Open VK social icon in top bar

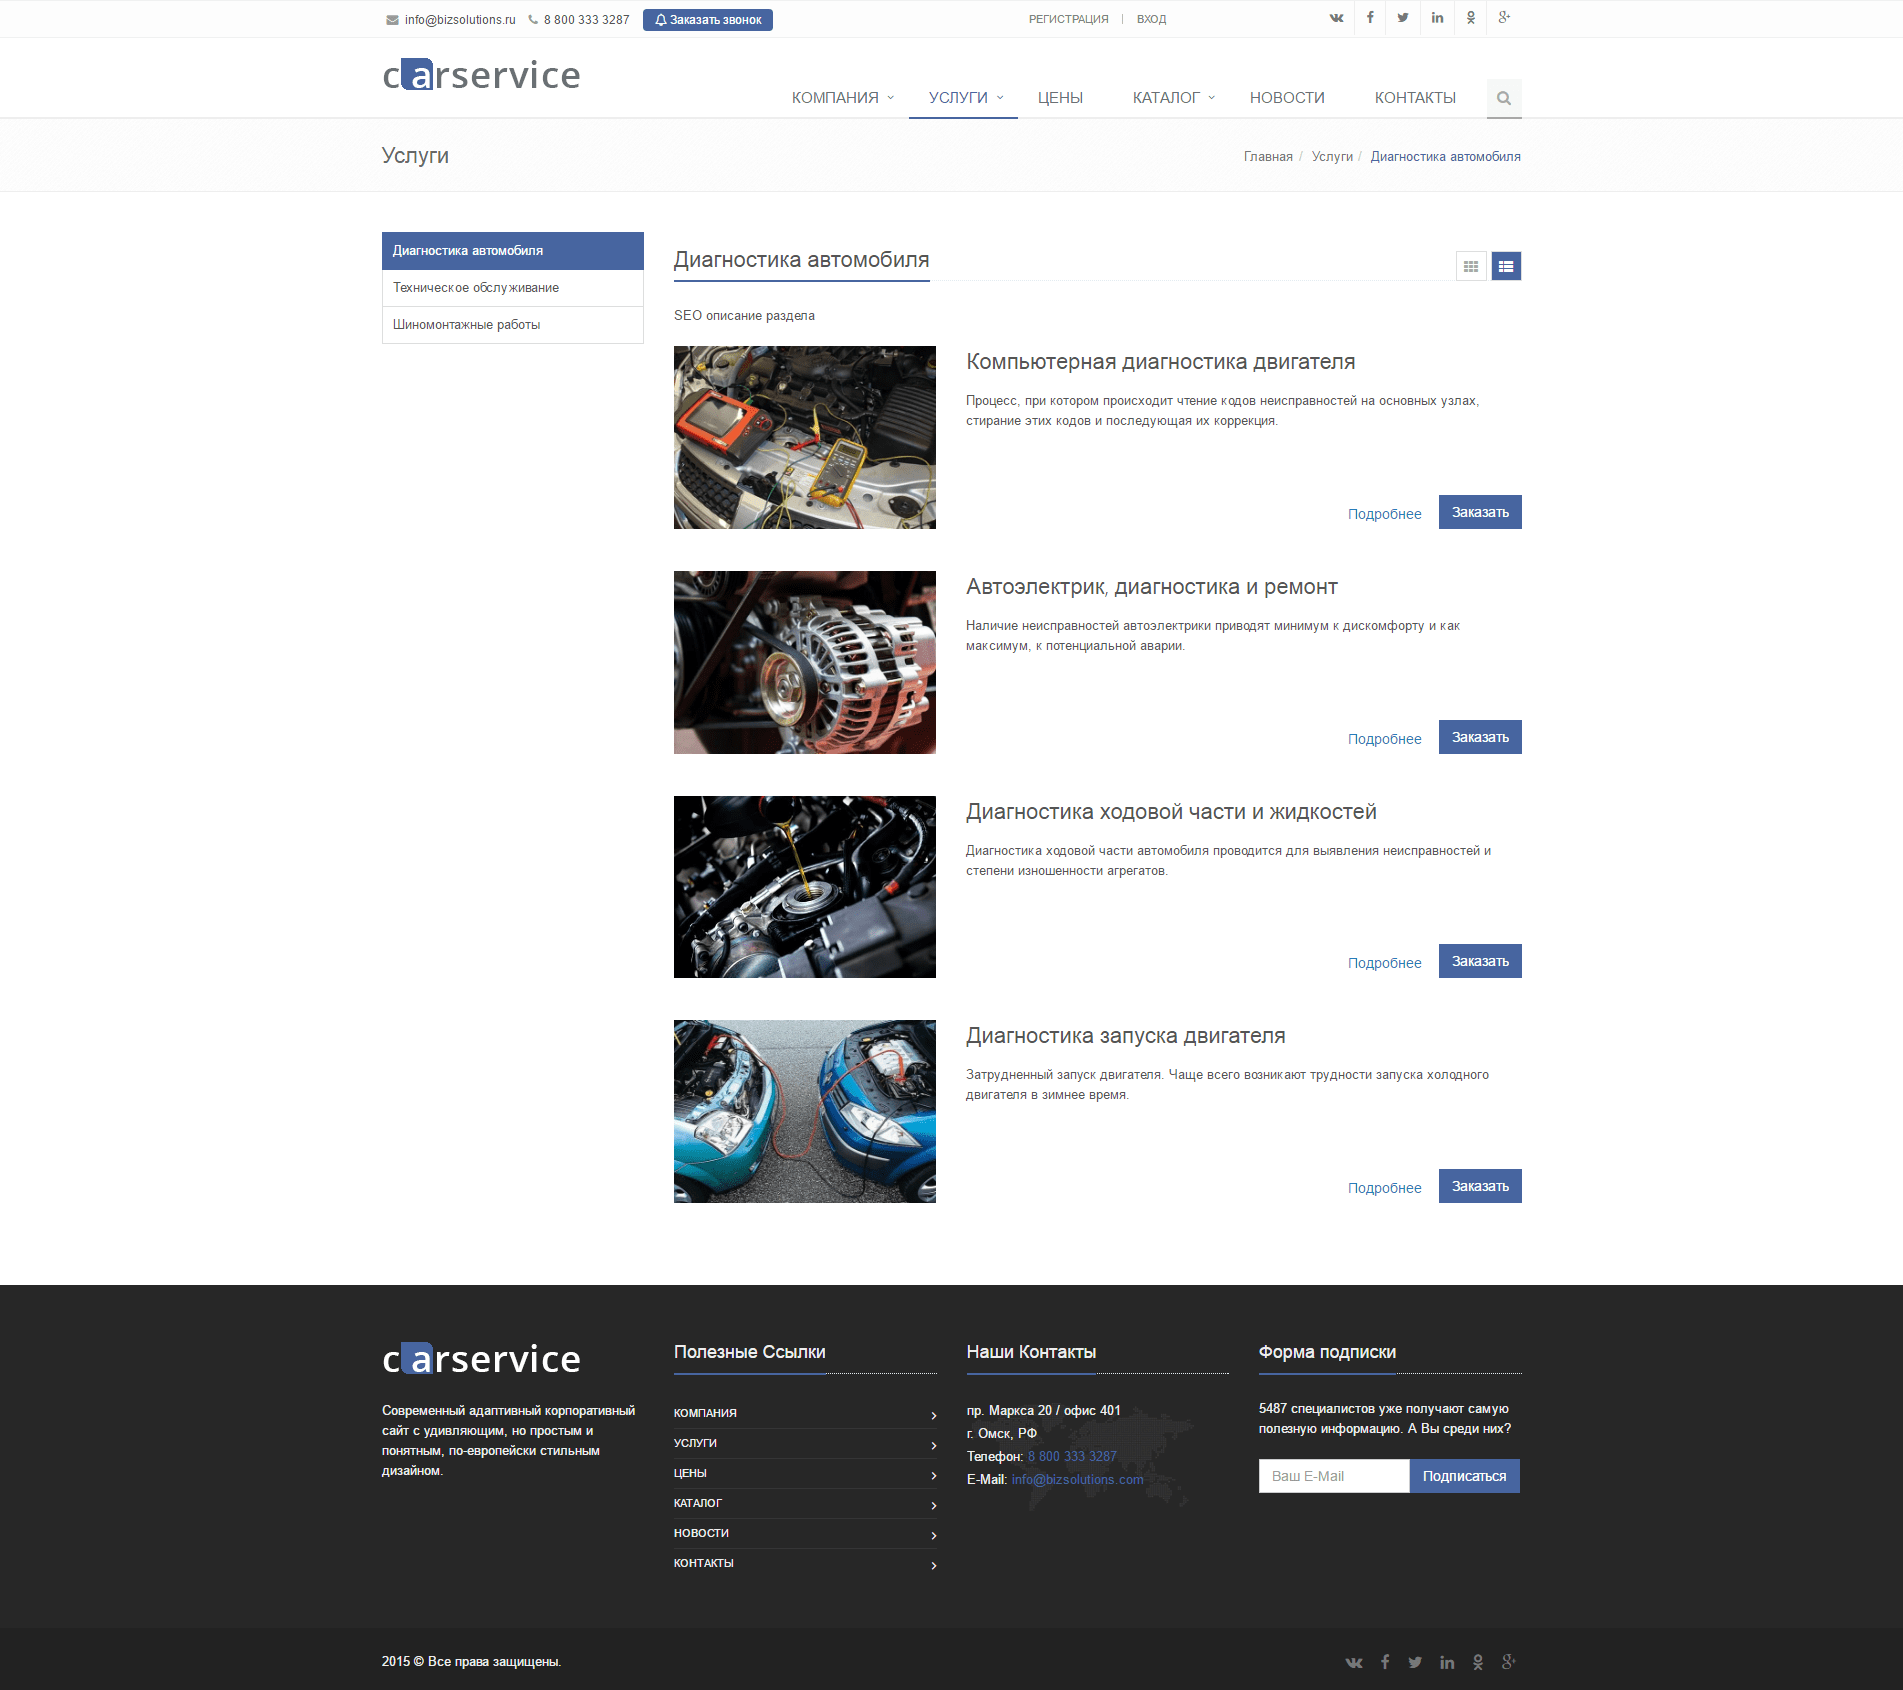(x=1336, y=18)
